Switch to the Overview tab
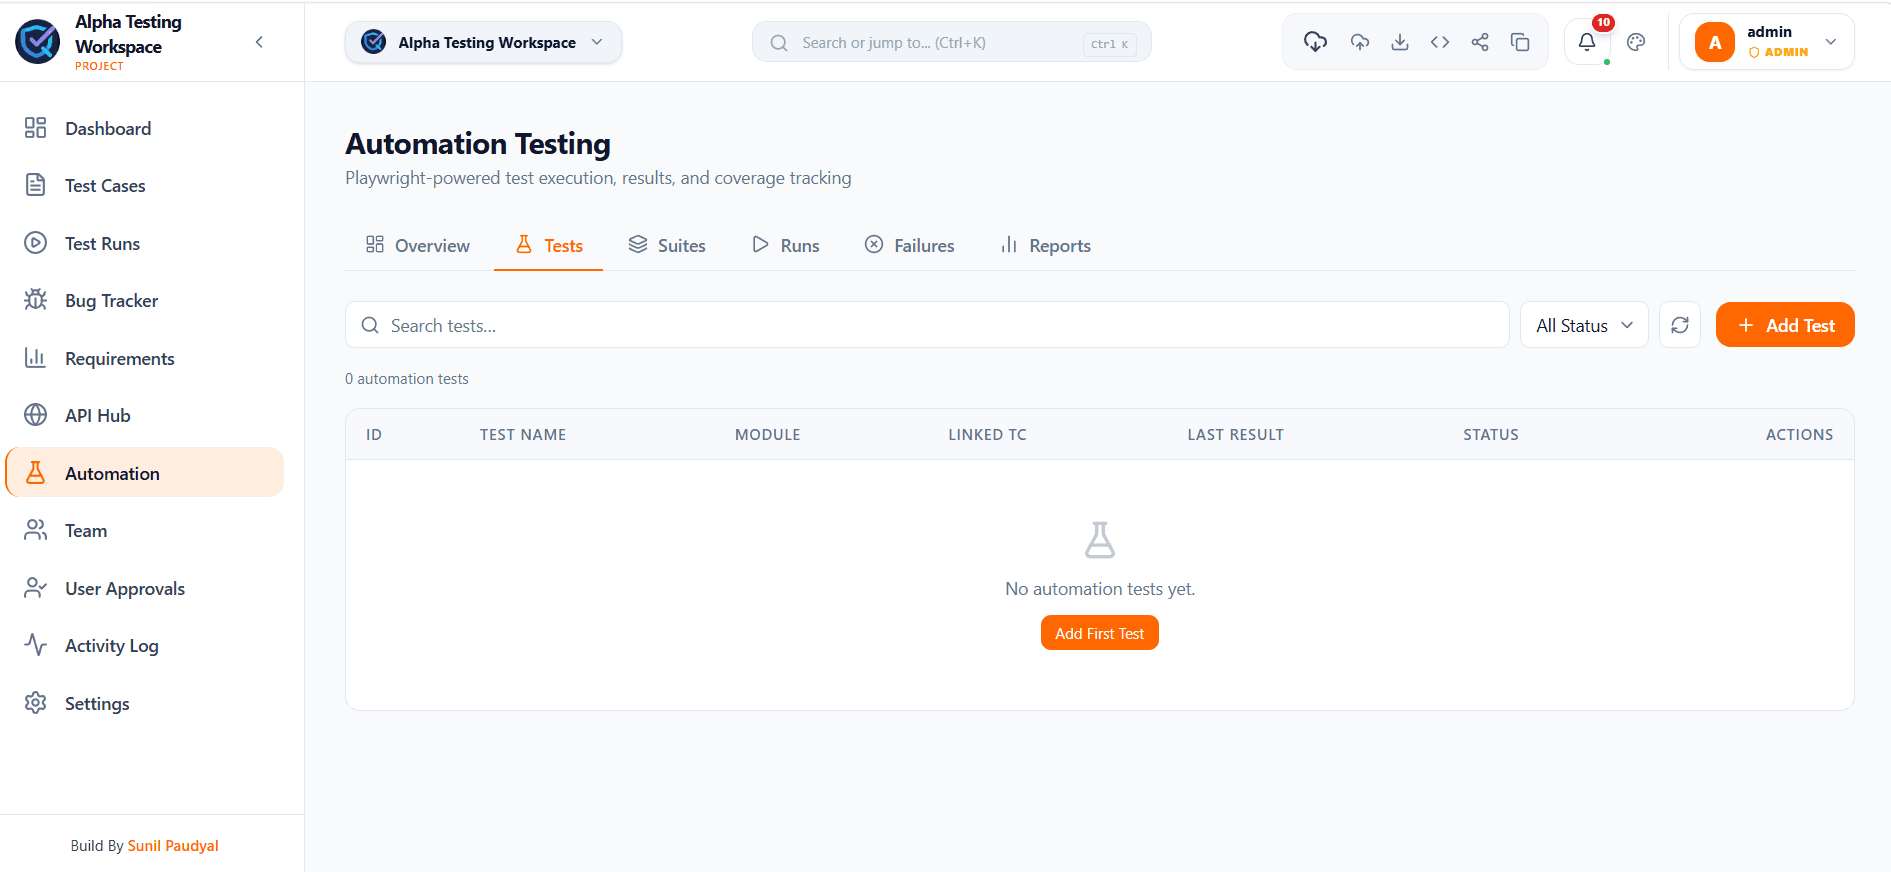 [x=418, y=245]
